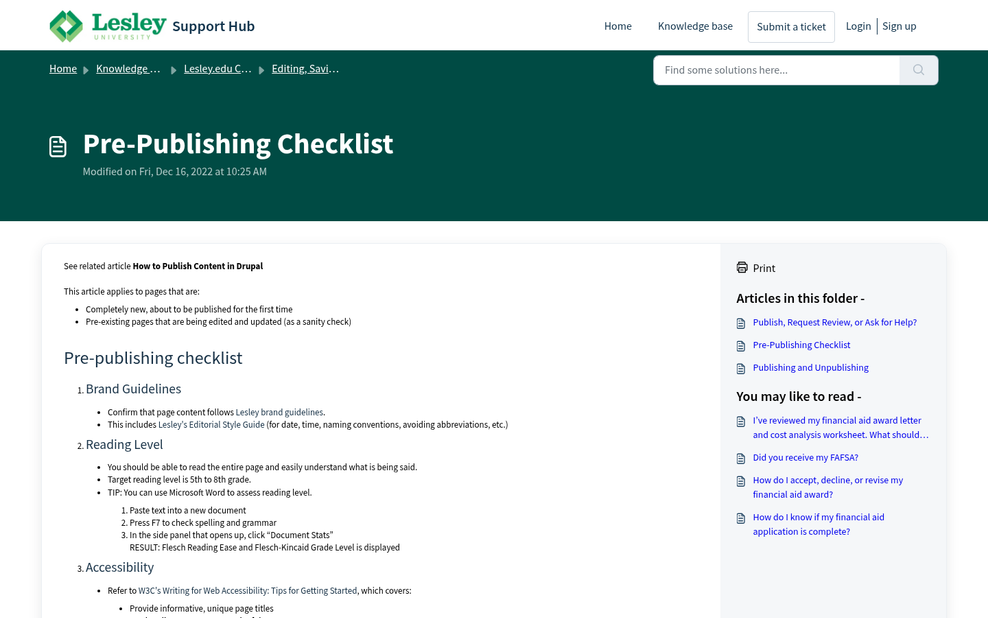Click document icon next to Did you receive FAFSA
This screenshot has width=988, height=618.
tap(741, 459)
